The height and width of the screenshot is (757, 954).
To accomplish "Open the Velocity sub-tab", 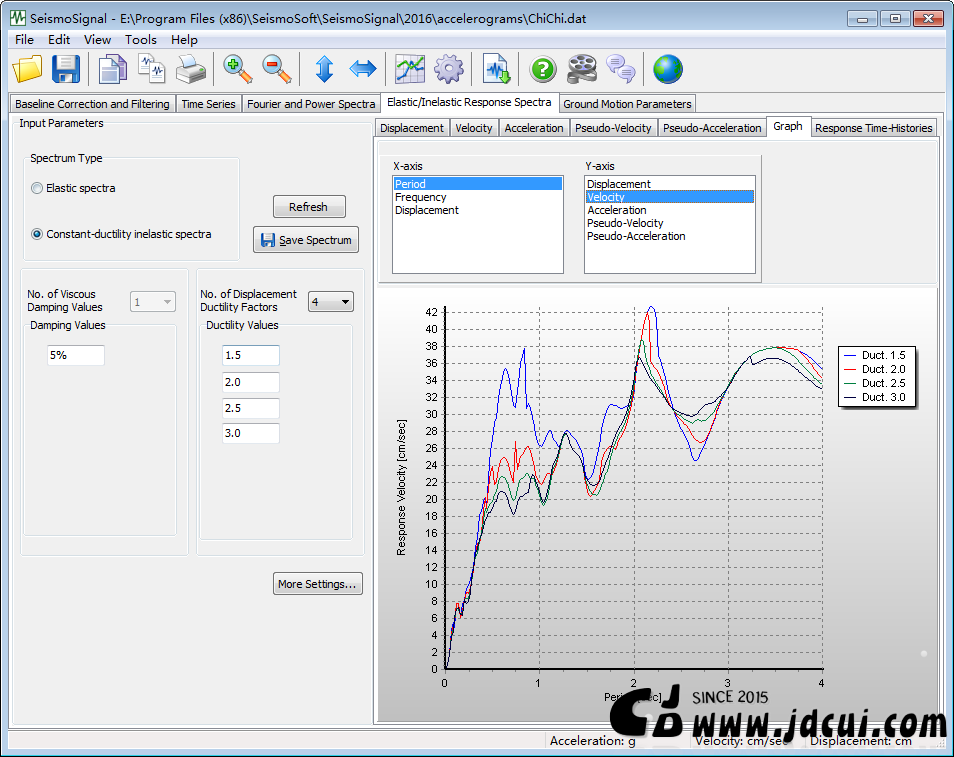I will pyautogui.click(x=474, y=128).
